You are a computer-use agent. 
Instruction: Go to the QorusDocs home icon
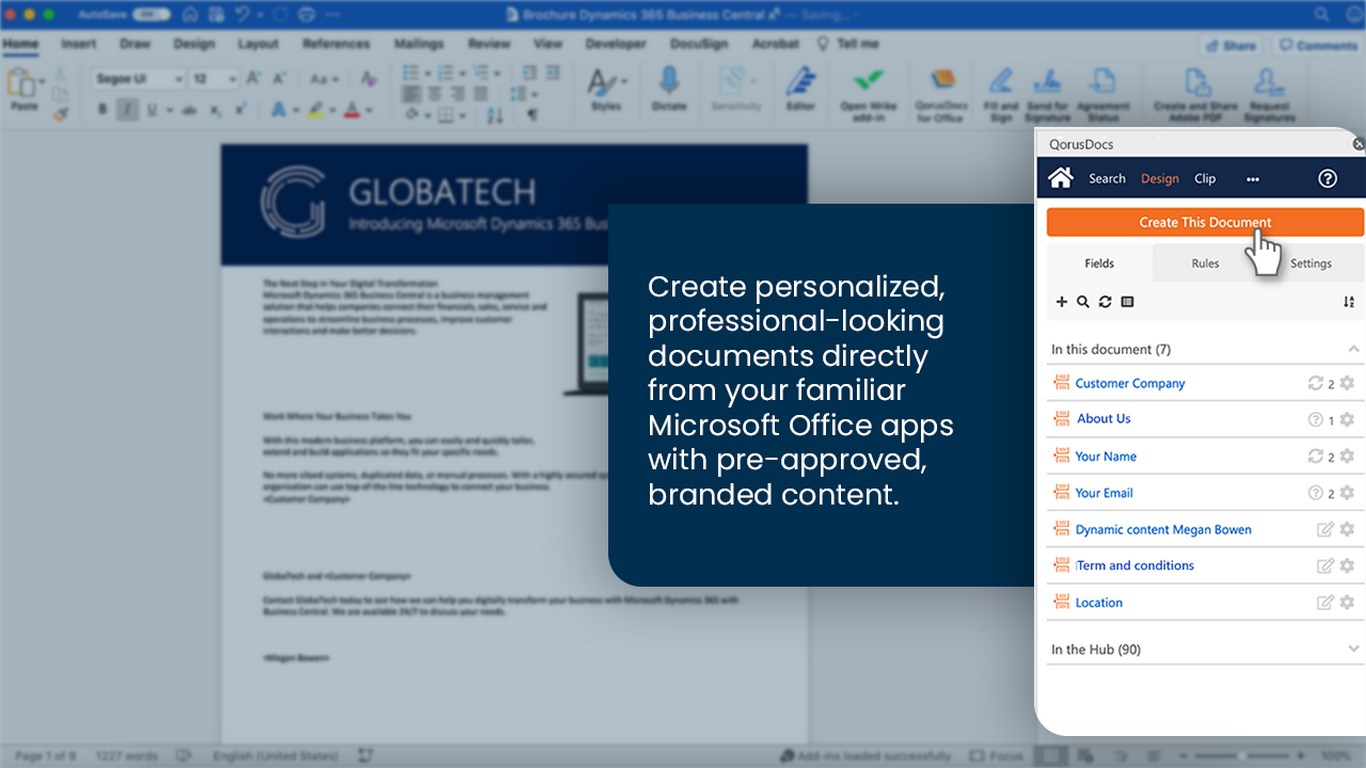point(1061,178)
